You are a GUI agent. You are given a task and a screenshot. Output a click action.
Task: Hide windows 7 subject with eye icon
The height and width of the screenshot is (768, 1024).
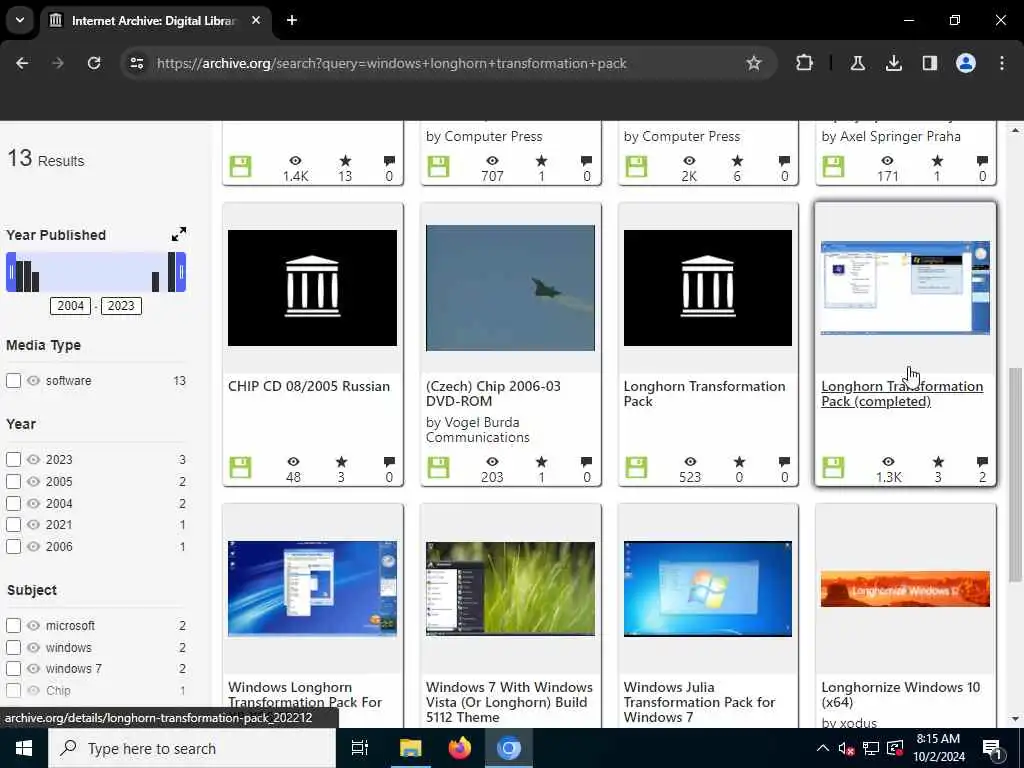pos(33,669)
